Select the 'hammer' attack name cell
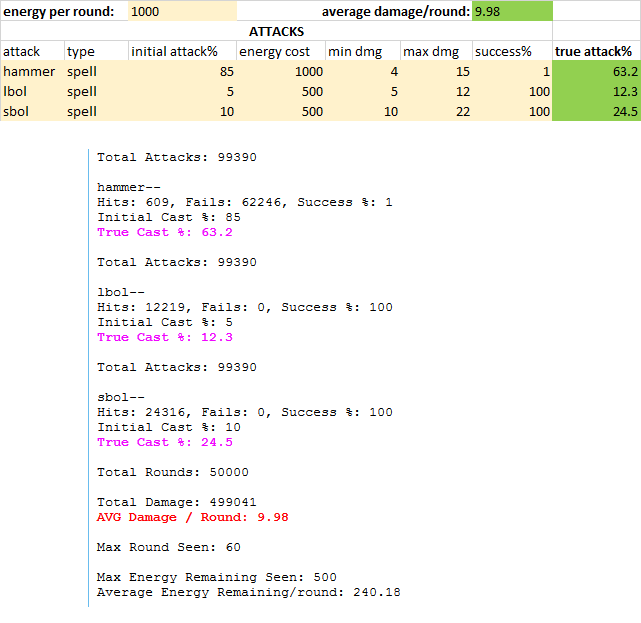This screenshot has width=641, height=623. pos(32,71)
